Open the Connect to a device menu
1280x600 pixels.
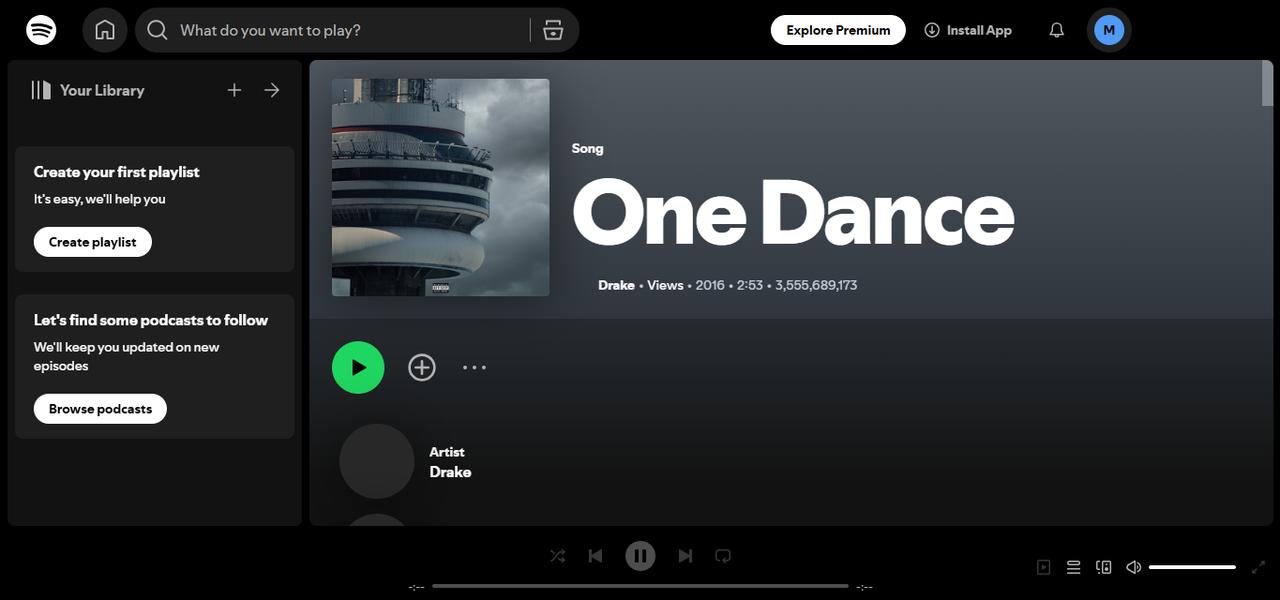click(1103, 566)
